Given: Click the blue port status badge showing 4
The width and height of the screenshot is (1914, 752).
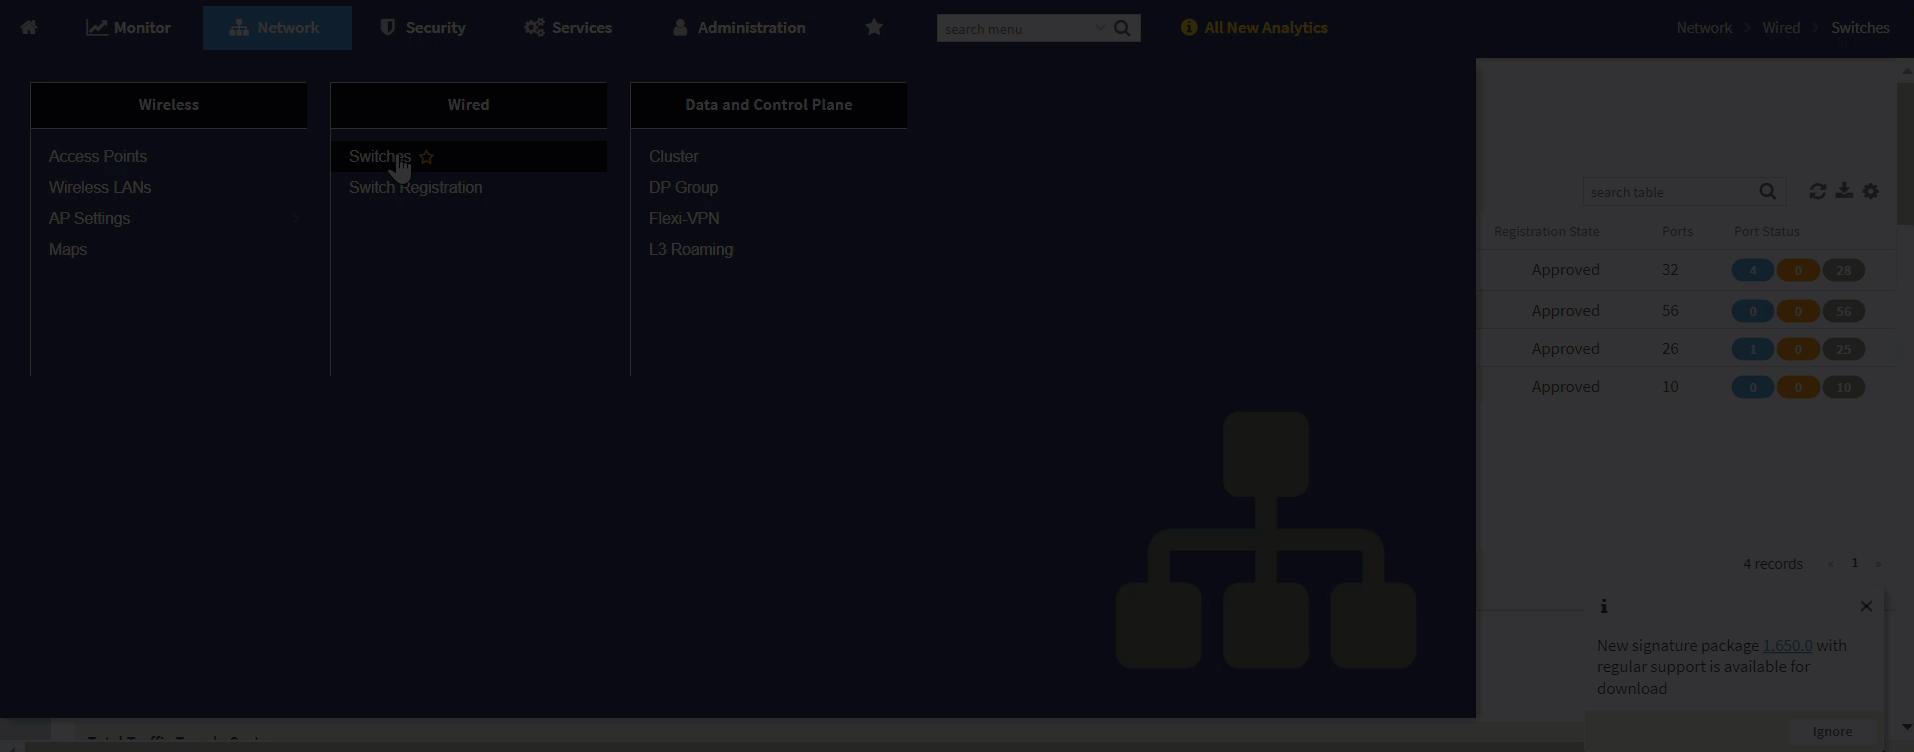Looking at the screenshot, I should (x=1752, y=270).
